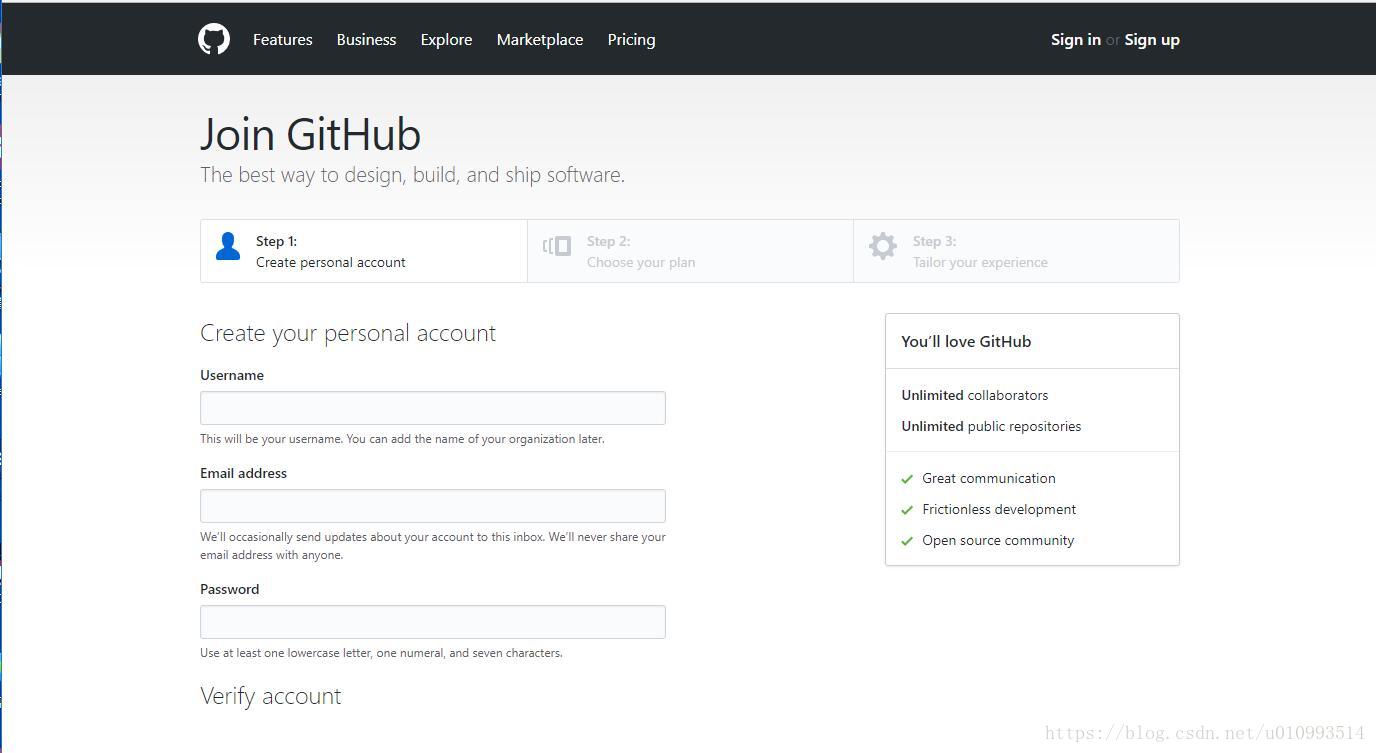Click checkmark beside Great communication

907,479
